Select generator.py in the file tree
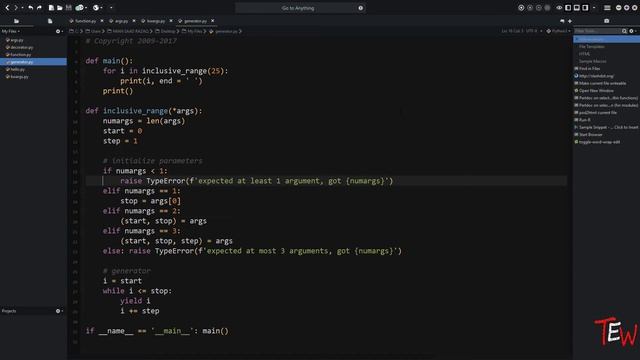 pyautogui.click(x=33, y=62)
